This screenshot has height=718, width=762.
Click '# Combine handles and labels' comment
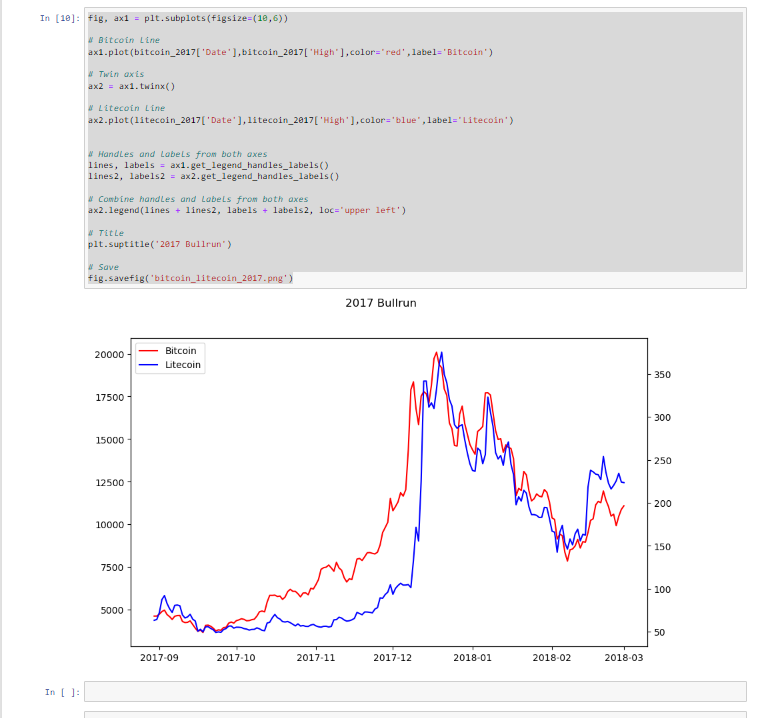[x=198, y=199]
